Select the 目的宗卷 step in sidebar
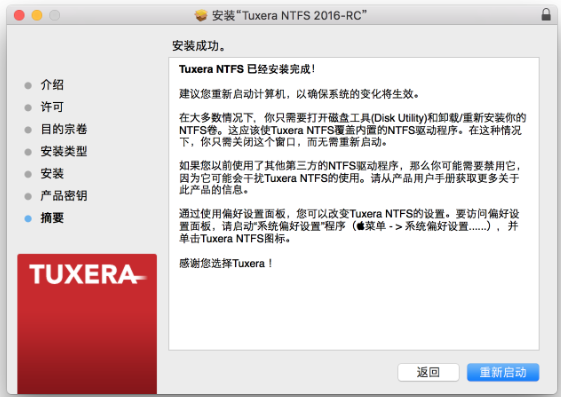The image size is (561, 397). [x=64, y=129]
